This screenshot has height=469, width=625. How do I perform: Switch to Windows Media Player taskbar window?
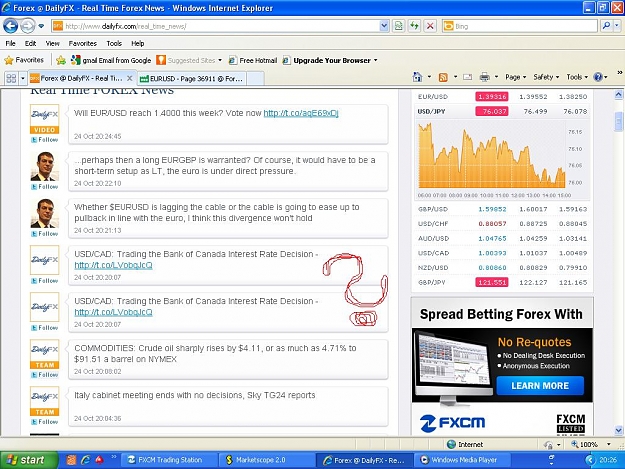pyautogui.click(x=462, y=460)
